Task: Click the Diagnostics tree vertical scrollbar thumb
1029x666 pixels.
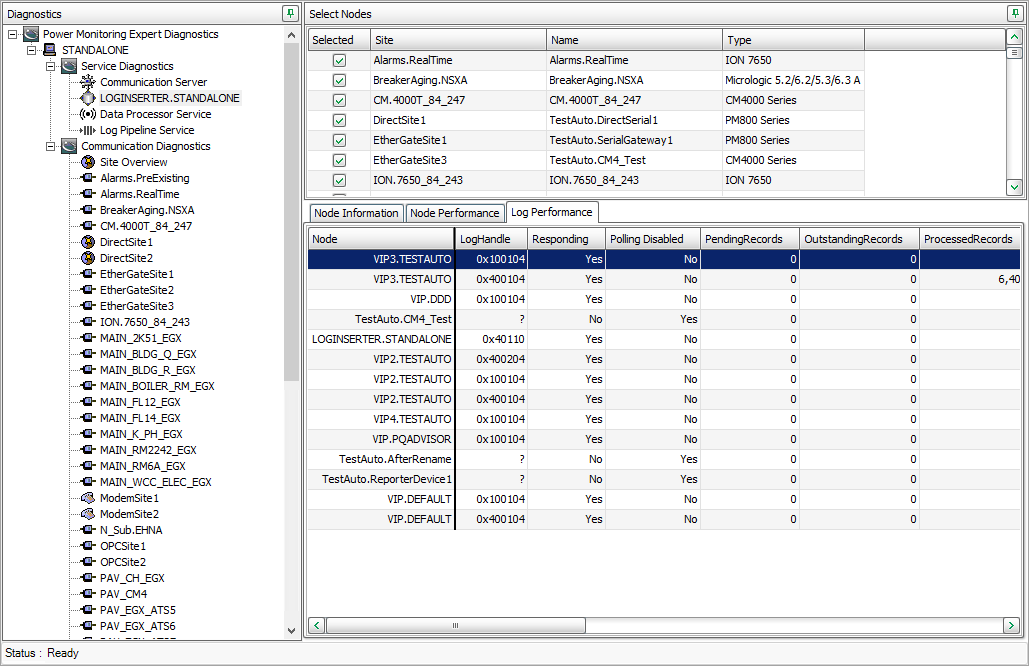Action: point(291,212)
